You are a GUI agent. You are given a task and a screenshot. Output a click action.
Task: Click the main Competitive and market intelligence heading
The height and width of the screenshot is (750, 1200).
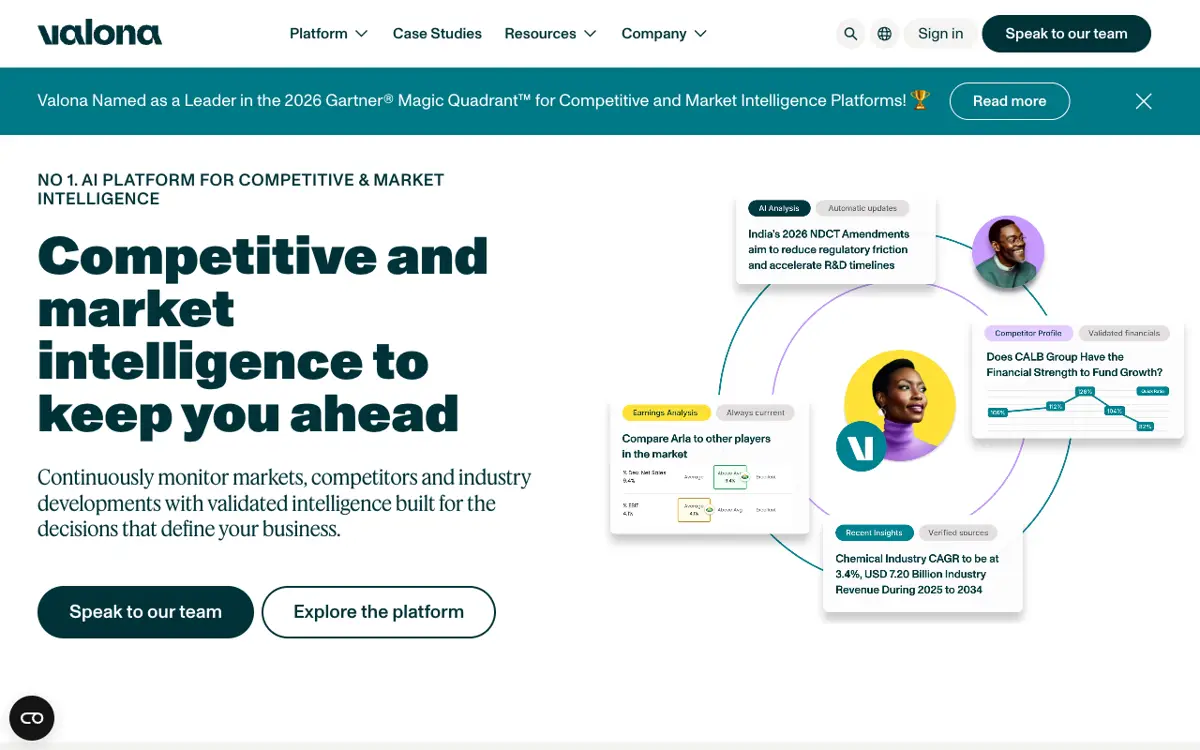[x=263, y=334]
